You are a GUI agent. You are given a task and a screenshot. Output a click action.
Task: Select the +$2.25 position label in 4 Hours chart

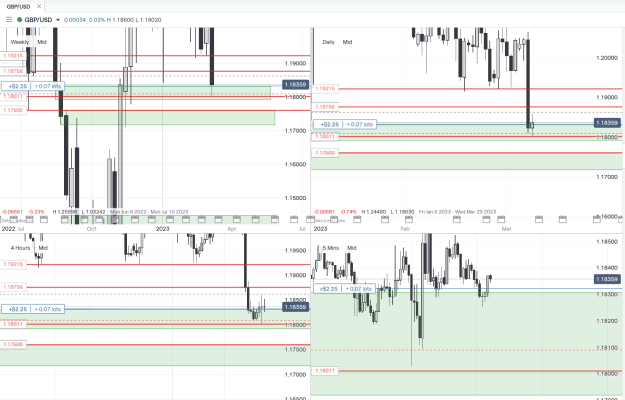pos(18,309)
